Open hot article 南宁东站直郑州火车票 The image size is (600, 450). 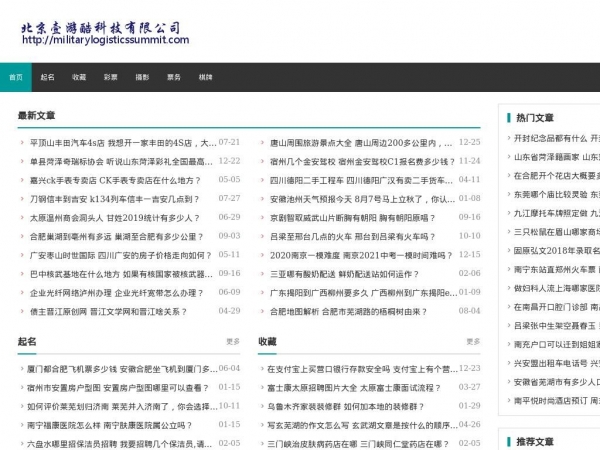pyautogui.click(x=557, y=270)
